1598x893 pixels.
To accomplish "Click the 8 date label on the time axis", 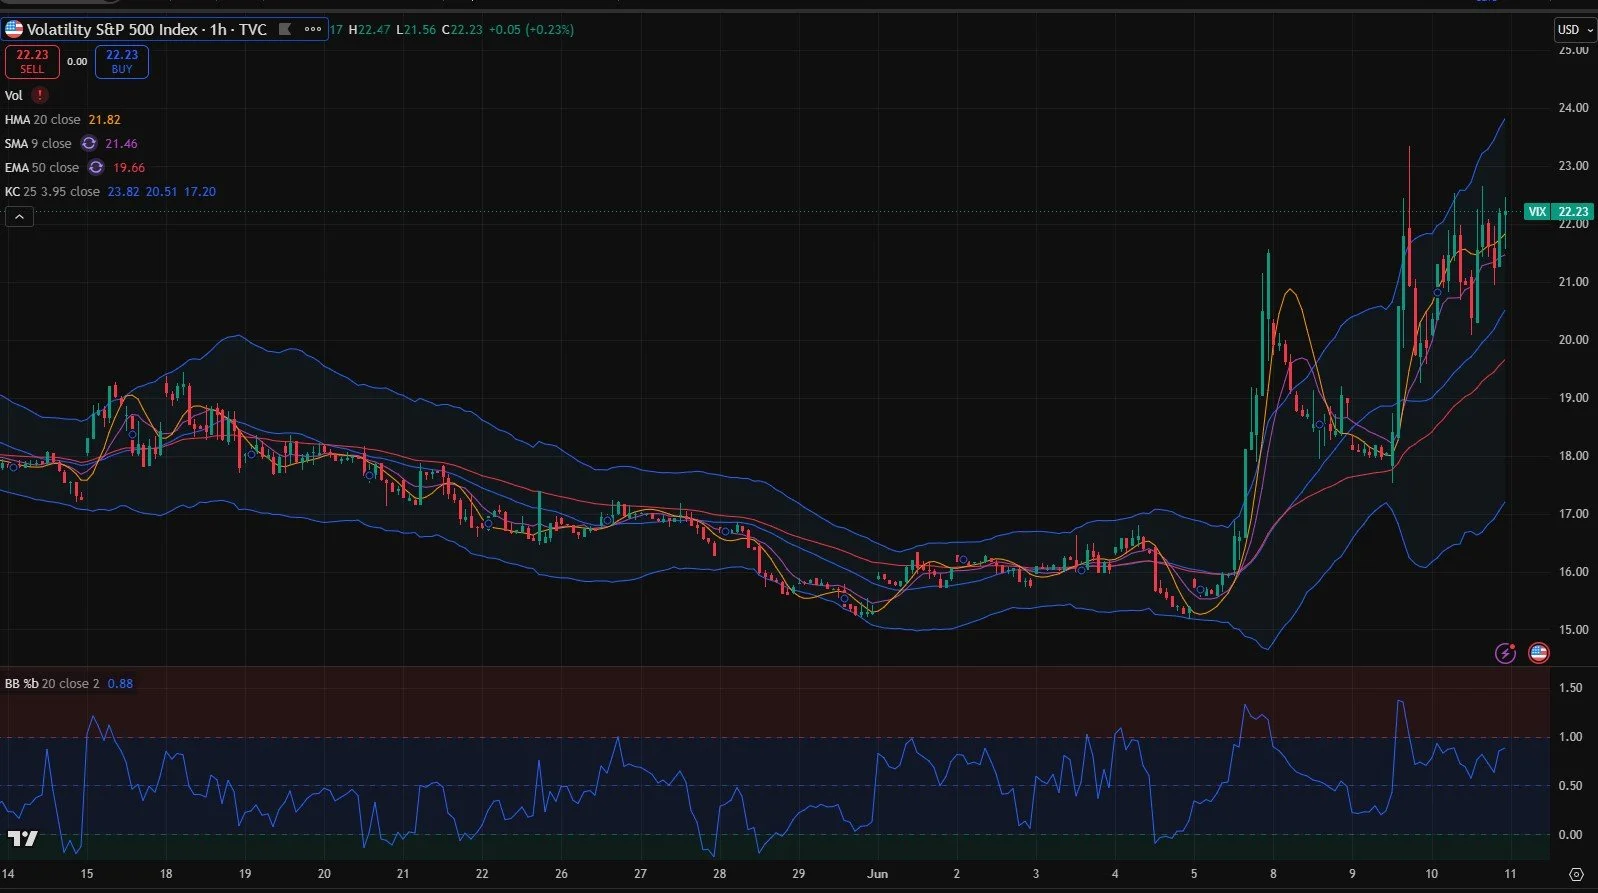I will (x=1273, y=874).
